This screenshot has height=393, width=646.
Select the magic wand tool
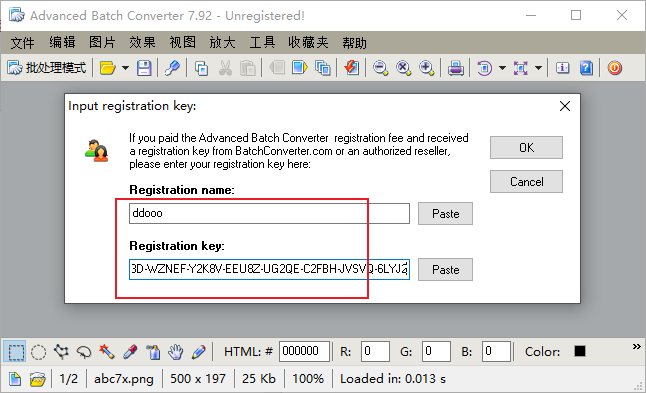tap(107, 352)
